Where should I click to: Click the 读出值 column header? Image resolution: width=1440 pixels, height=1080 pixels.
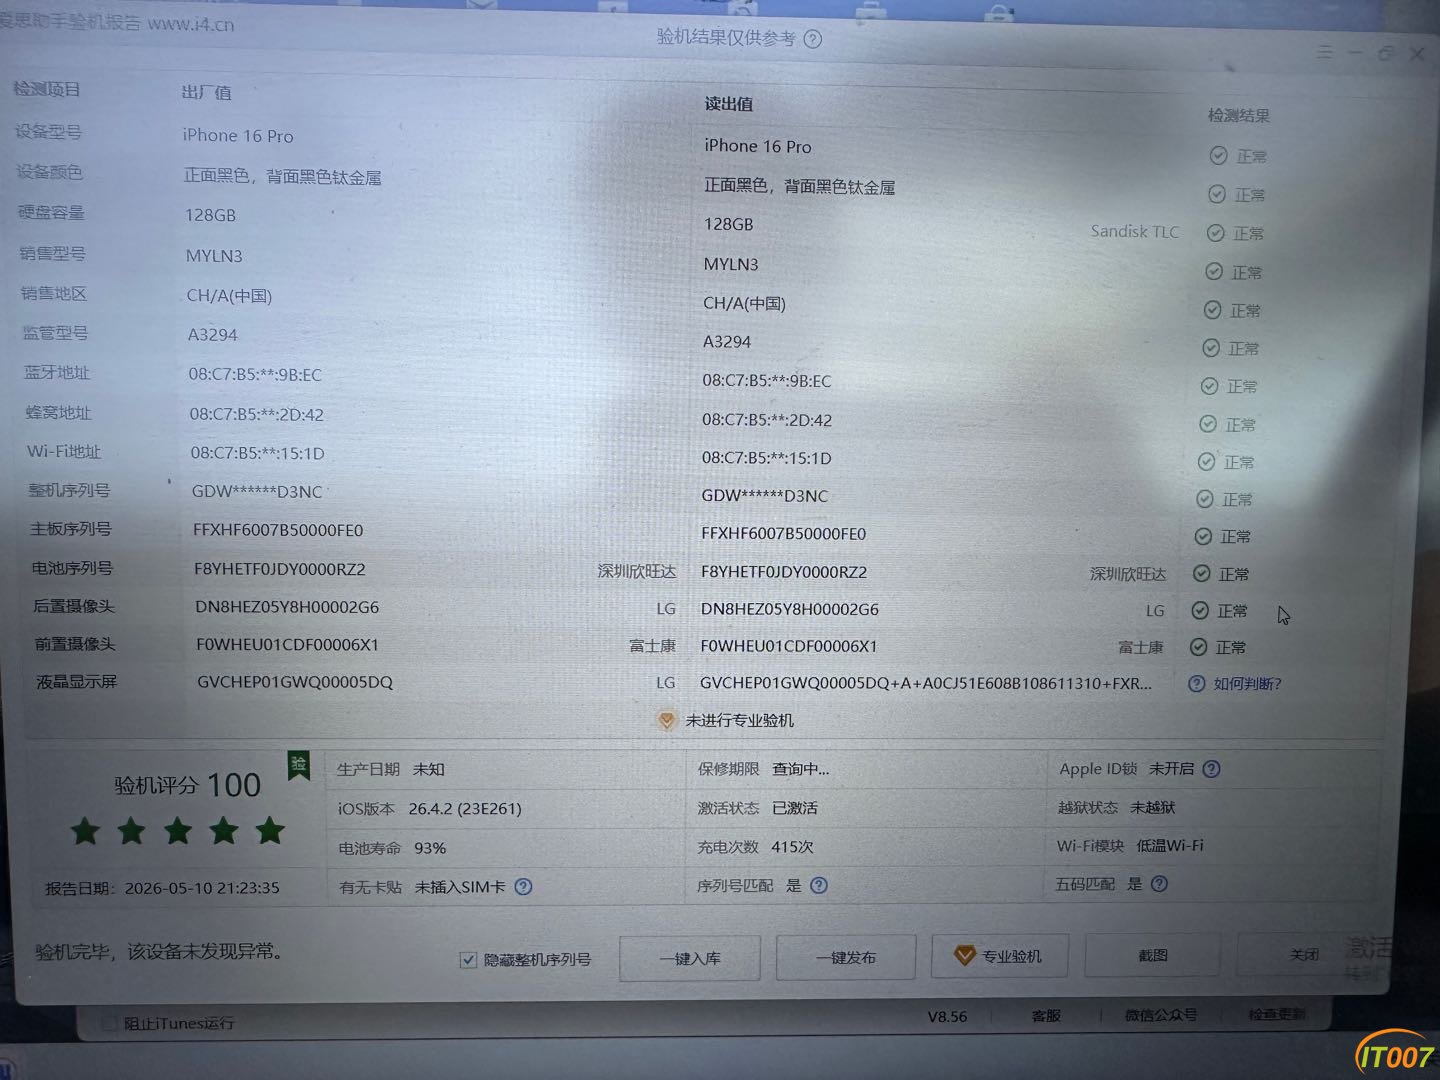click(728, 104)
